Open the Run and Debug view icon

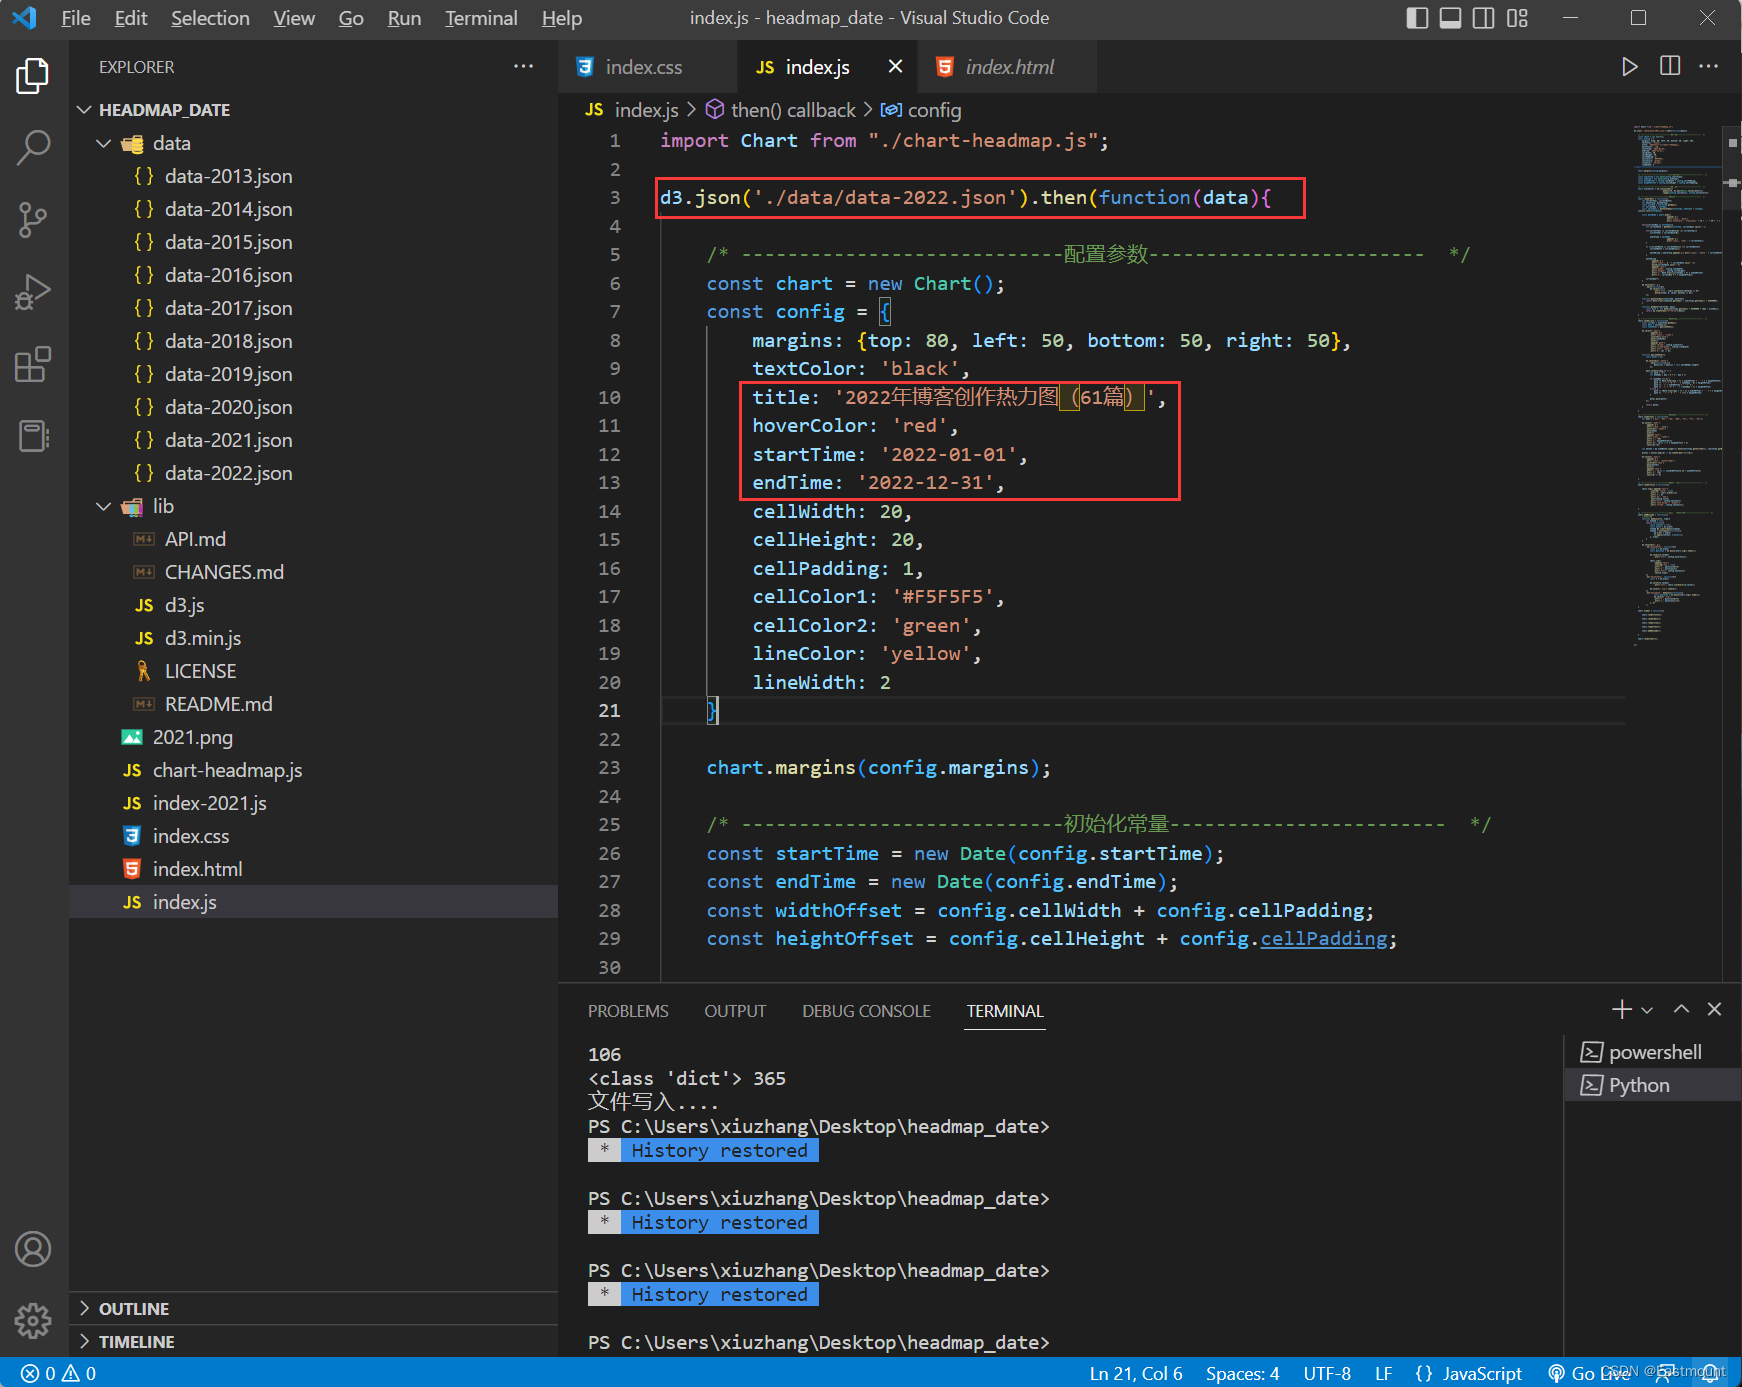coord(33,292)
